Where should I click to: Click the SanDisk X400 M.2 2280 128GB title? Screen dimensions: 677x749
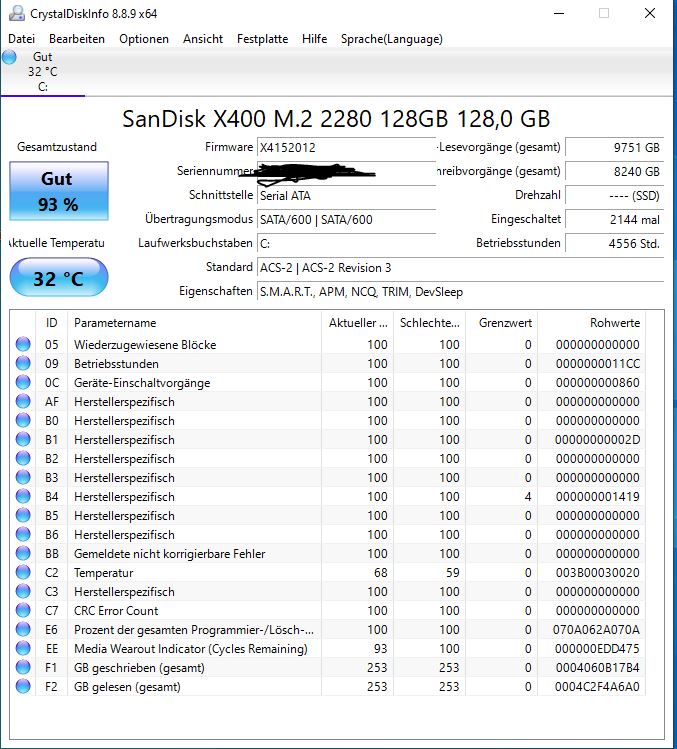pos(336,118)
